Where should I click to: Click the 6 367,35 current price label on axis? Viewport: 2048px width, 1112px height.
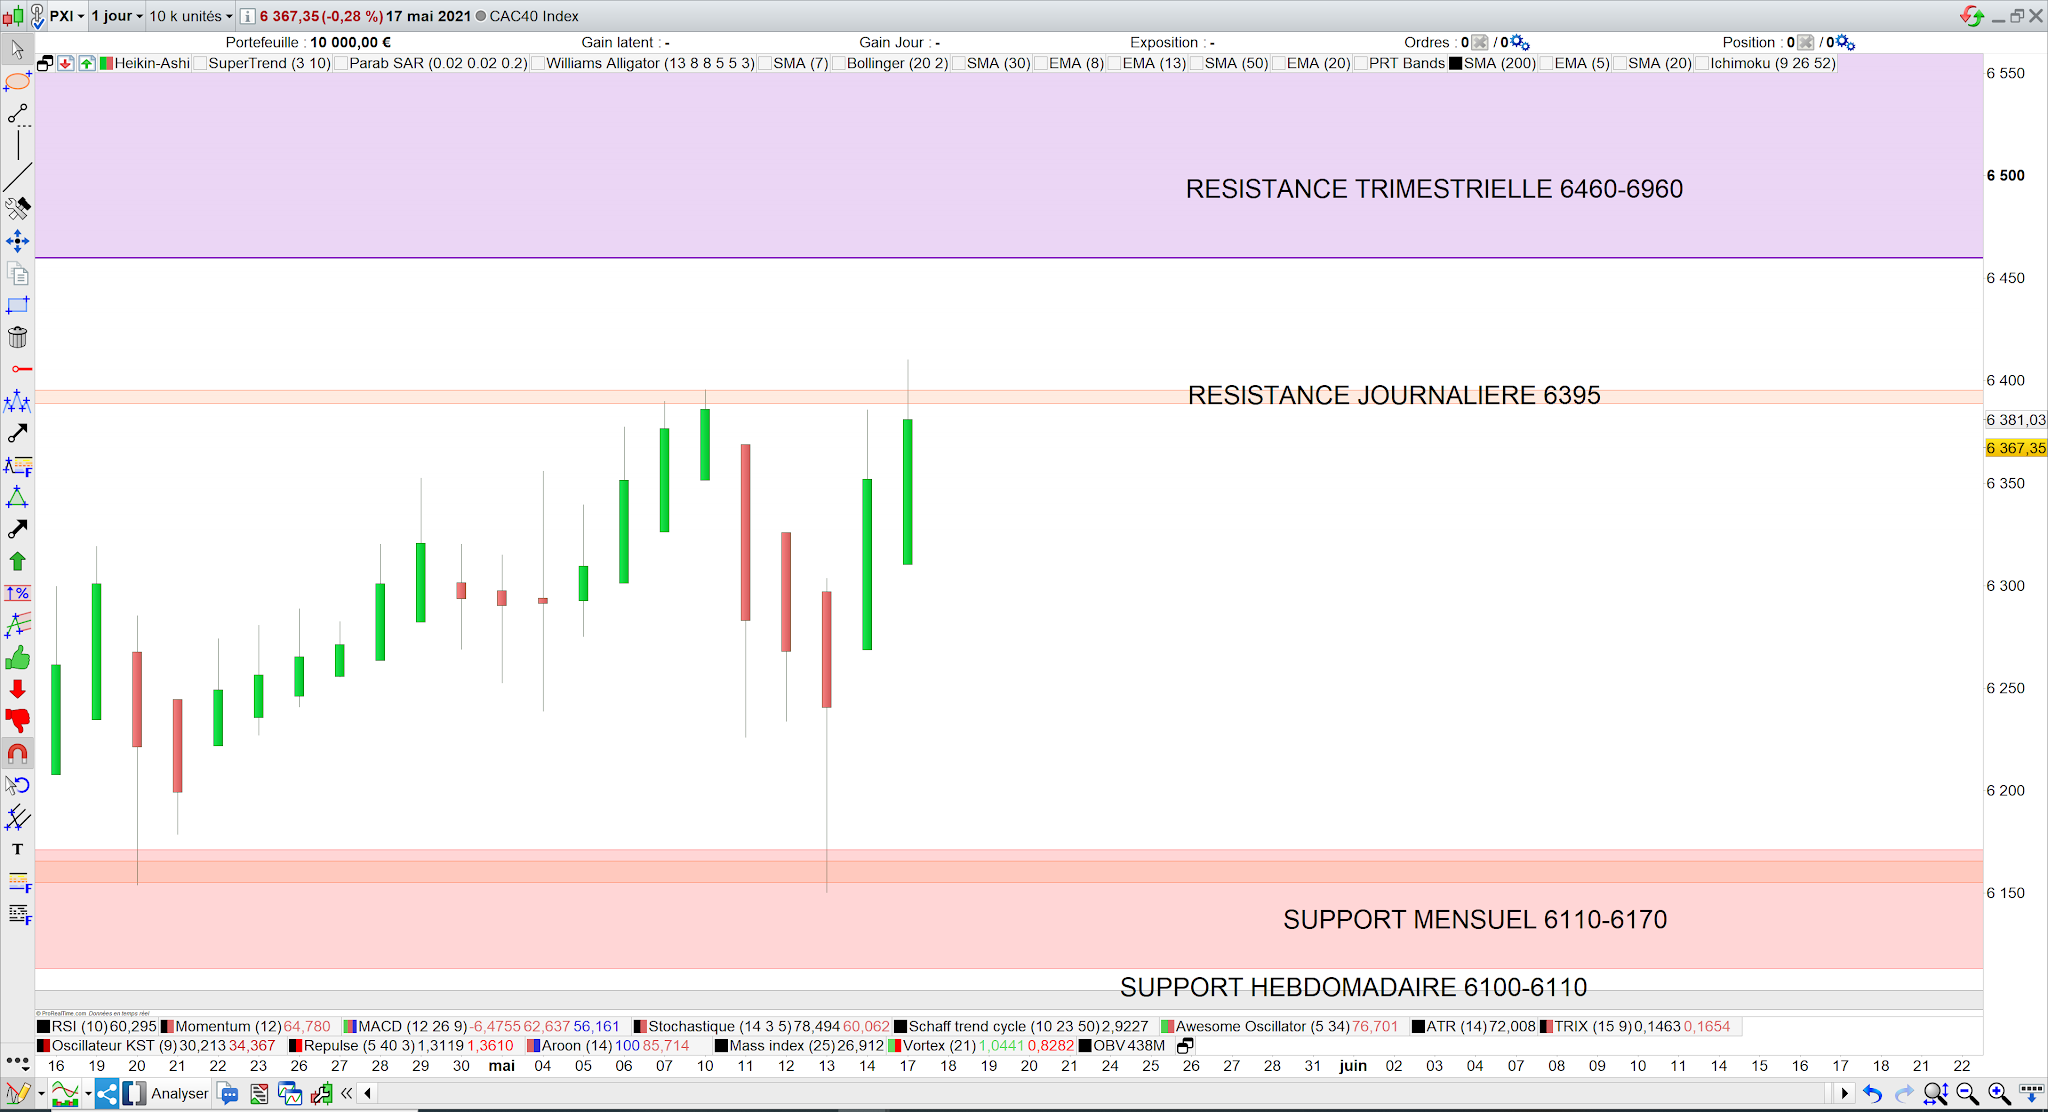coord(2015,448)
